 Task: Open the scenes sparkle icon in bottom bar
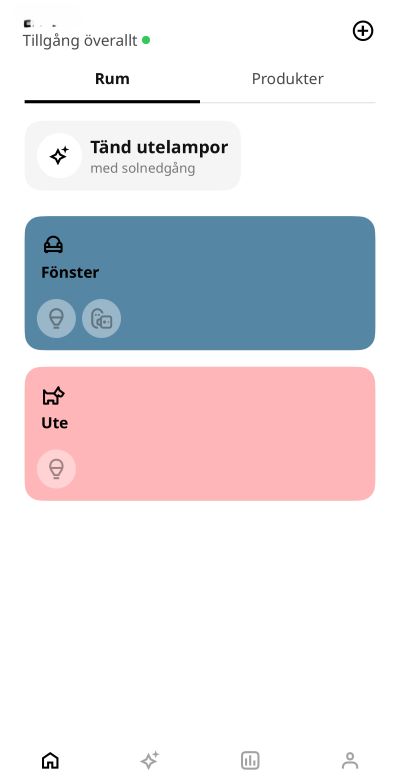point(150,760)
